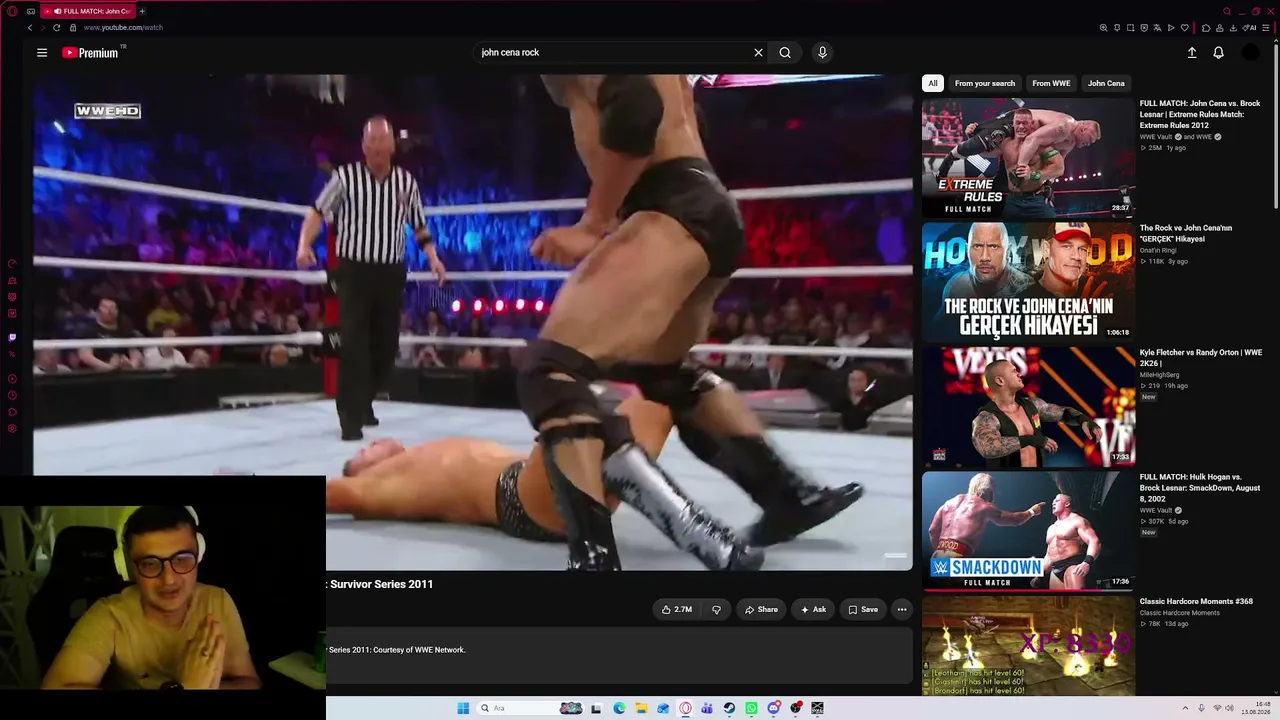
Task: Open Discord from the taskbar
Action: [x=773, y=708]
